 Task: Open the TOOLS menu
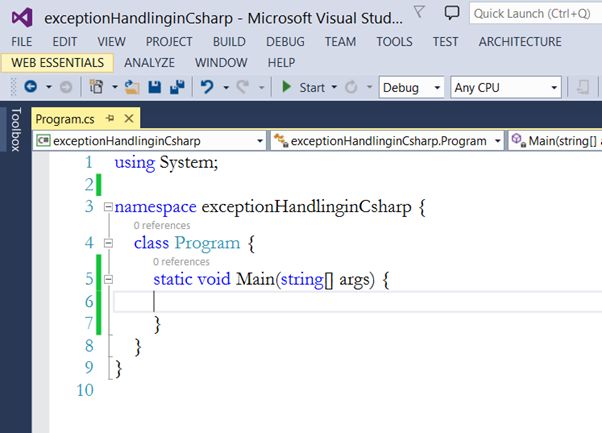tap(394, 41)
